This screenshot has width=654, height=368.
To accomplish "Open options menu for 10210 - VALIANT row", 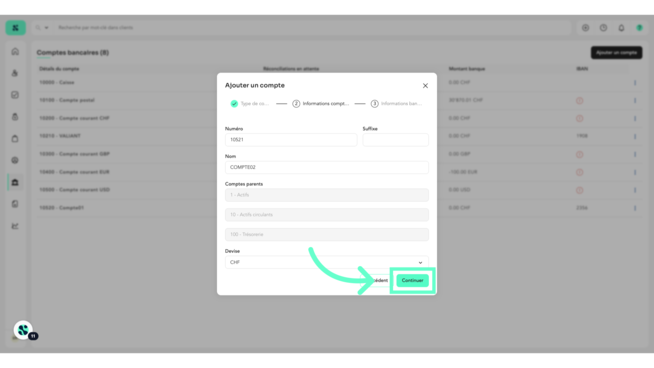I will coord(635,136).
